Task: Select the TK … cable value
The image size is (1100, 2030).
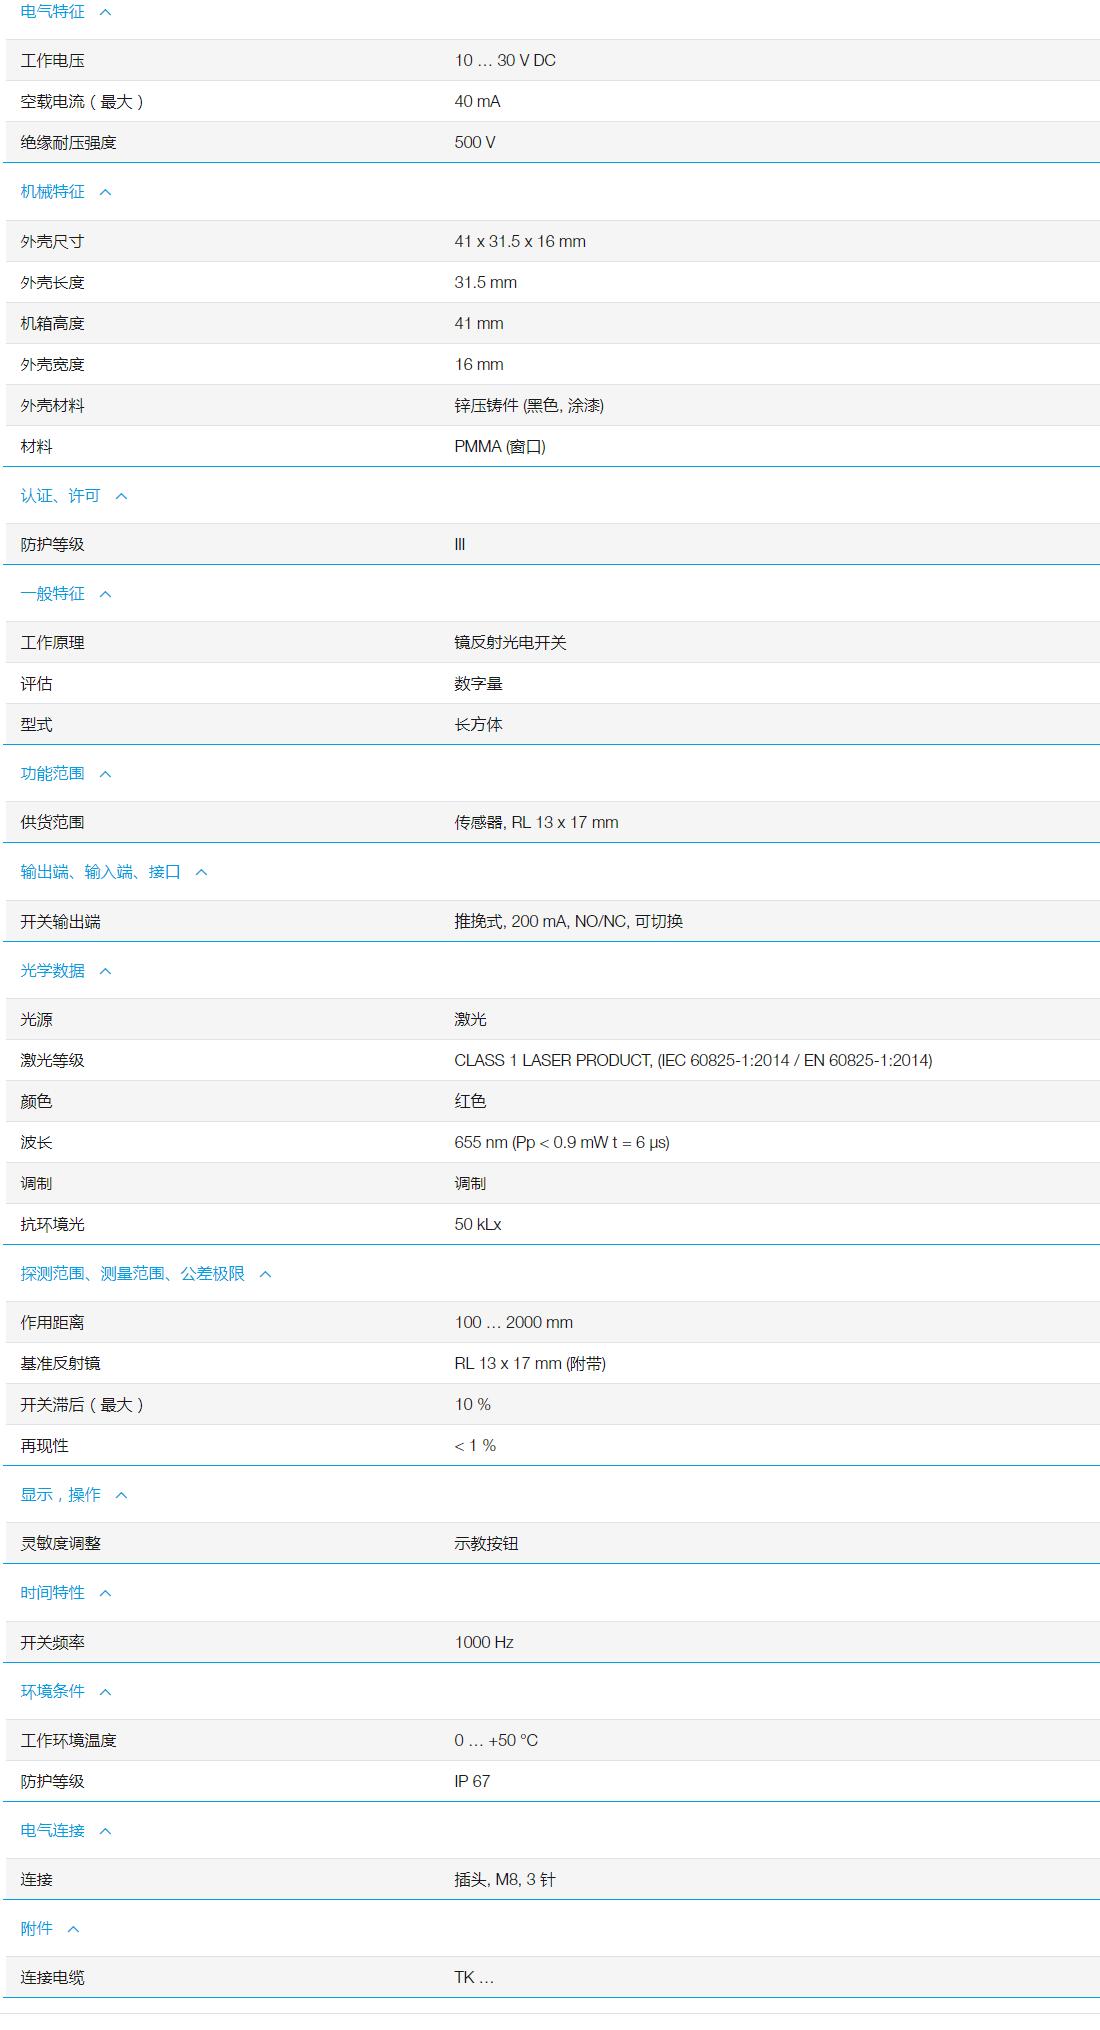Action: [474, 1978]
